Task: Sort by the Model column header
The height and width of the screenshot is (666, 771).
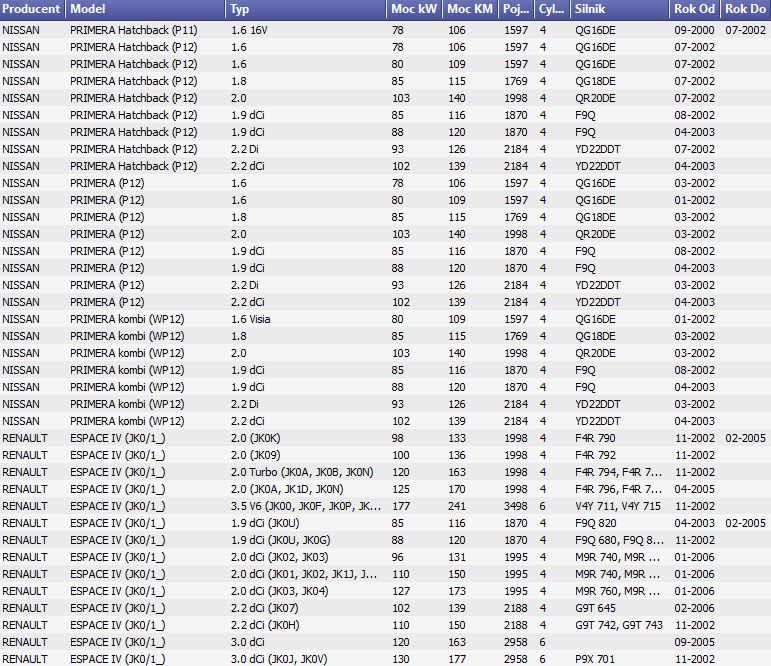Action: [146, 9]
